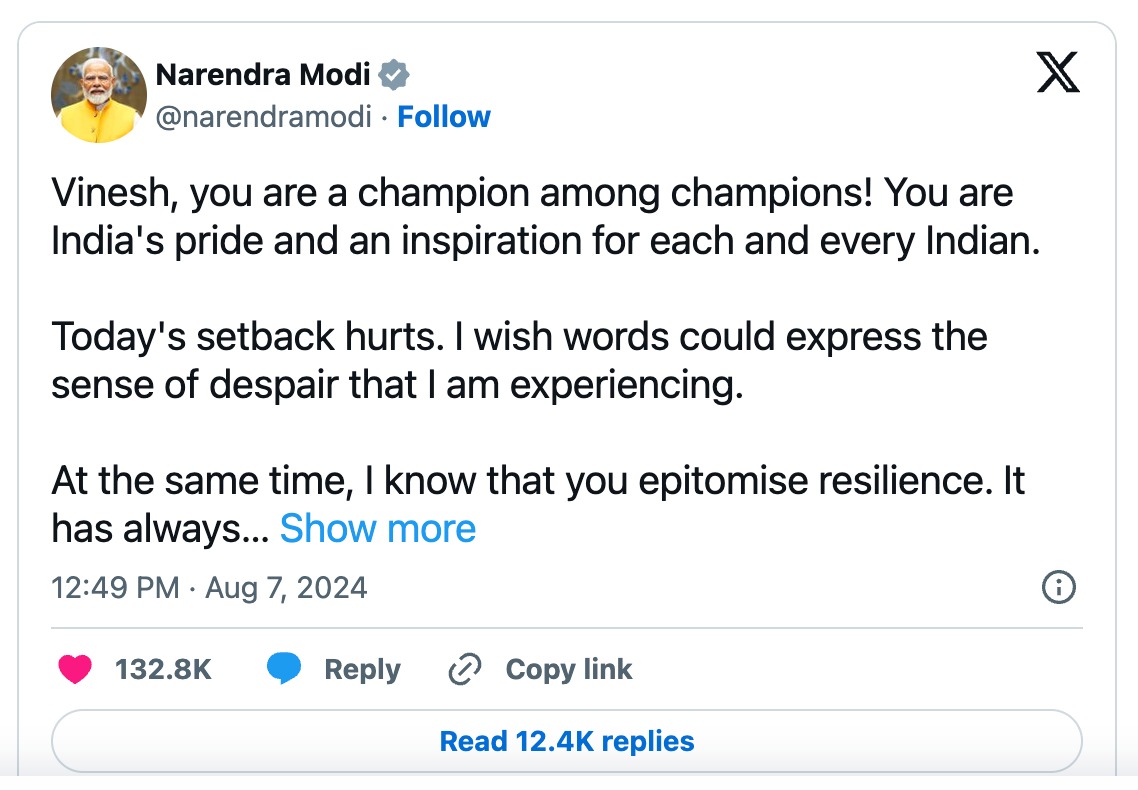The image size is (1138, 790).
Task: Click the verified badge next to Narendra Modi
Action: click(x=396, y=73)
